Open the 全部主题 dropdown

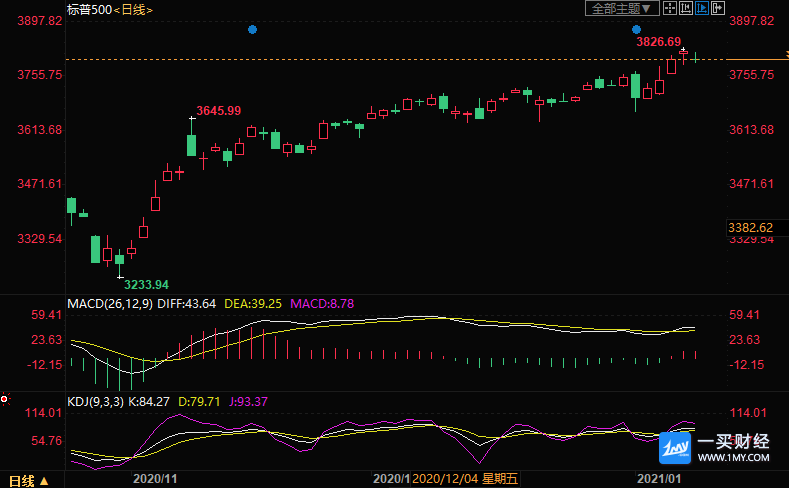point(622,8)
